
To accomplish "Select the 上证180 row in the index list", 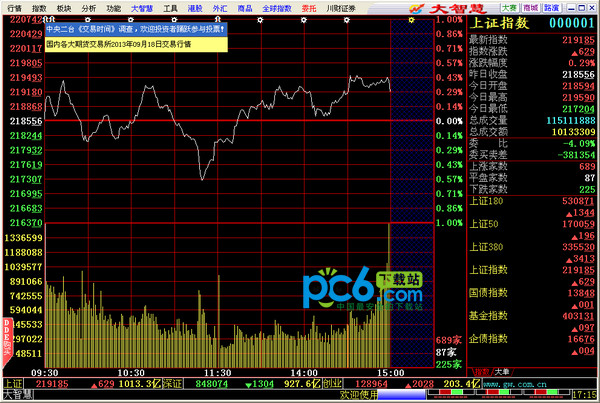I will (x=532, y=207).
